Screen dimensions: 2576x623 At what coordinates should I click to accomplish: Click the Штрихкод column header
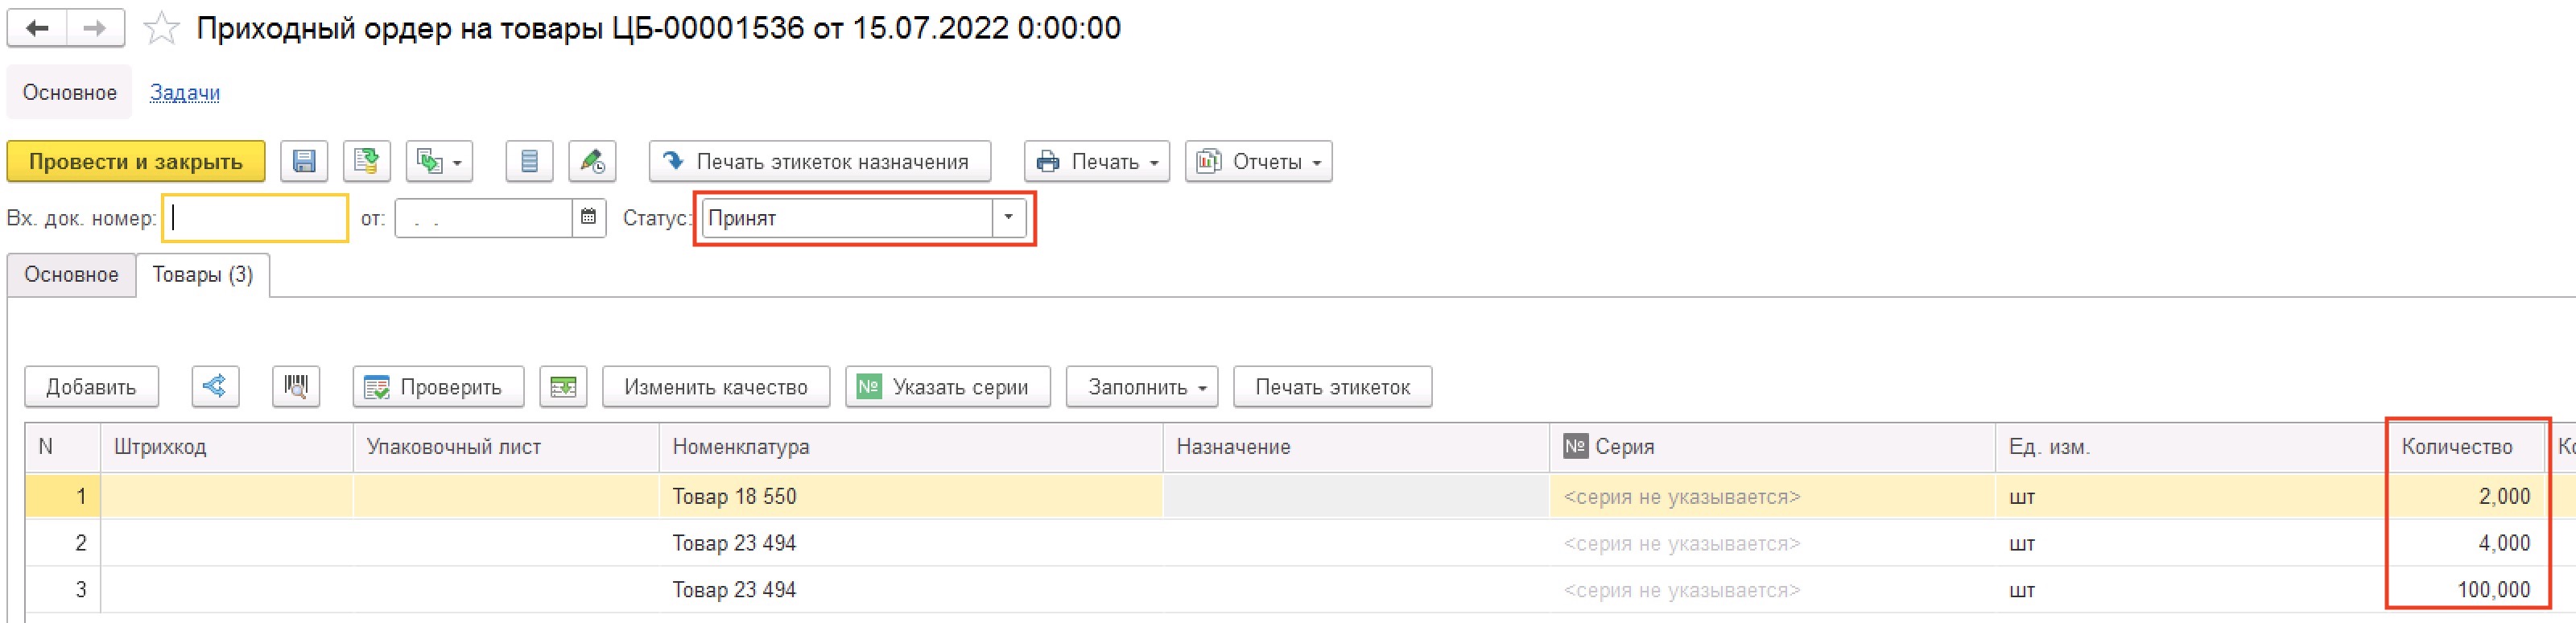point(227,447)
